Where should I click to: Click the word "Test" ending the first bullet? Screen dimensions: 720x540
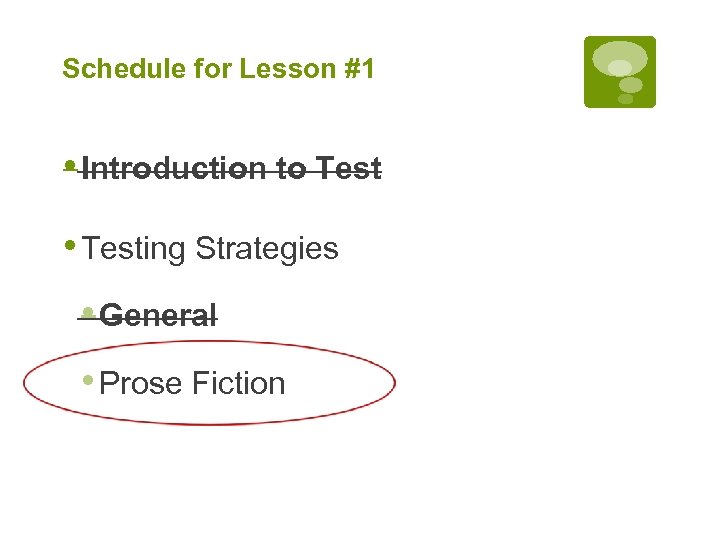pyautogui.click(x=348, y=169)
